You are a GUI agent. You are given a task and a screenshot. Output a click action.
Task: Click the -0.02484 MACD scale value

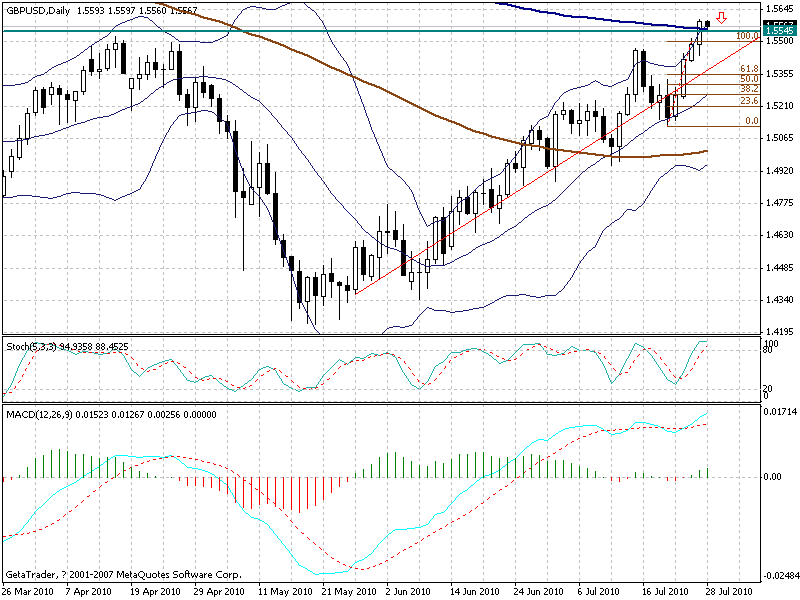[780, 577]
